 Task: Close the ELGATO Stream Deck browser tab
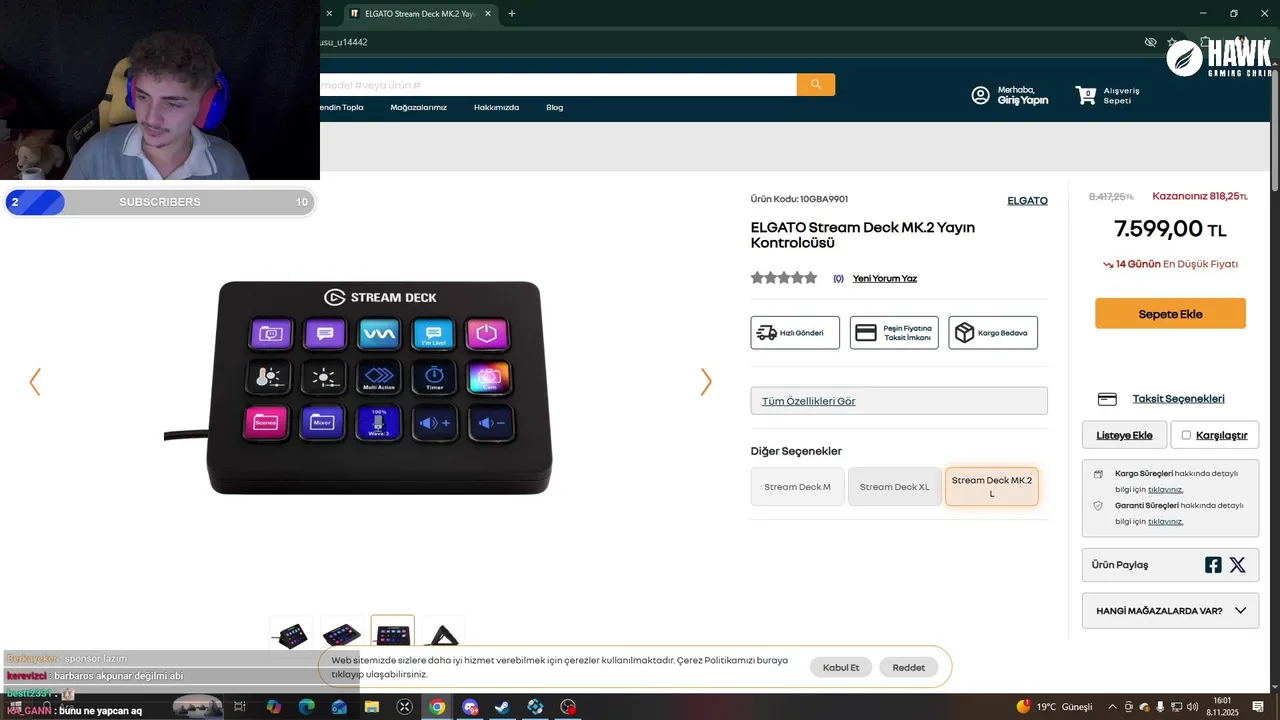pos(488,14)
